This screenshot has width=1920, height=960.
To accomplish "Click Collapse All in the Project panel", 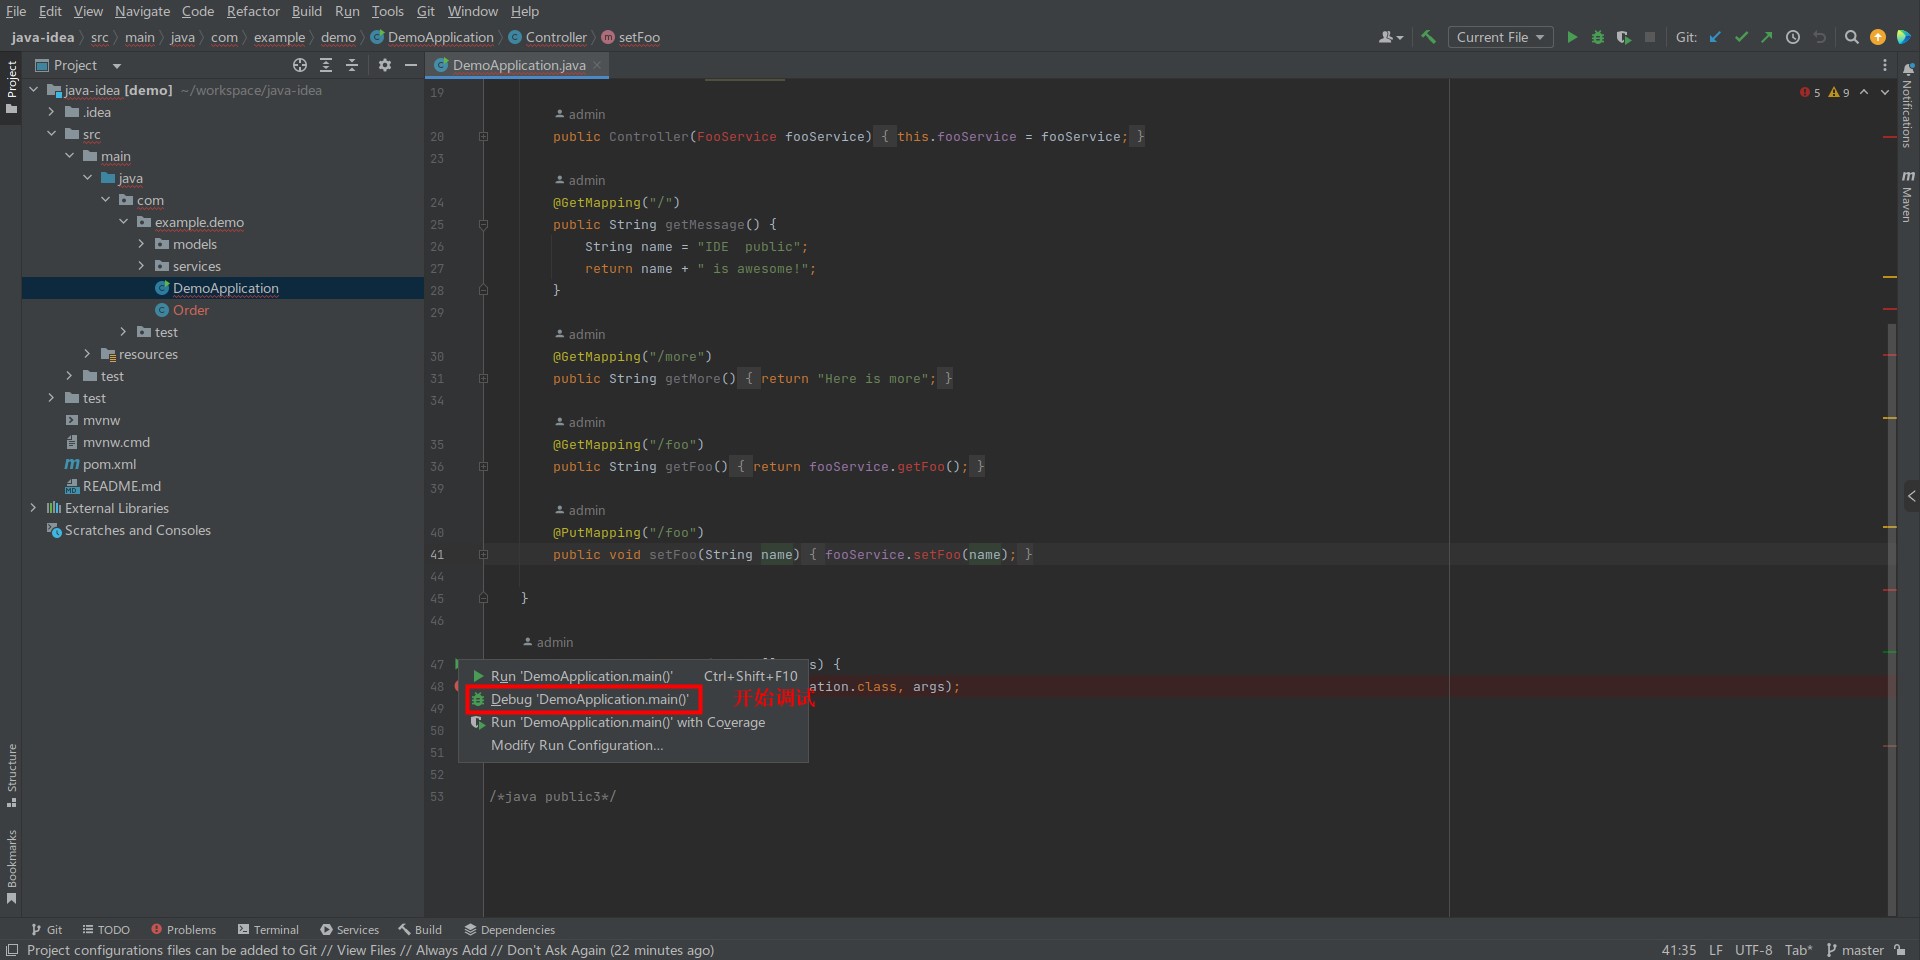I will pos(352,65).
